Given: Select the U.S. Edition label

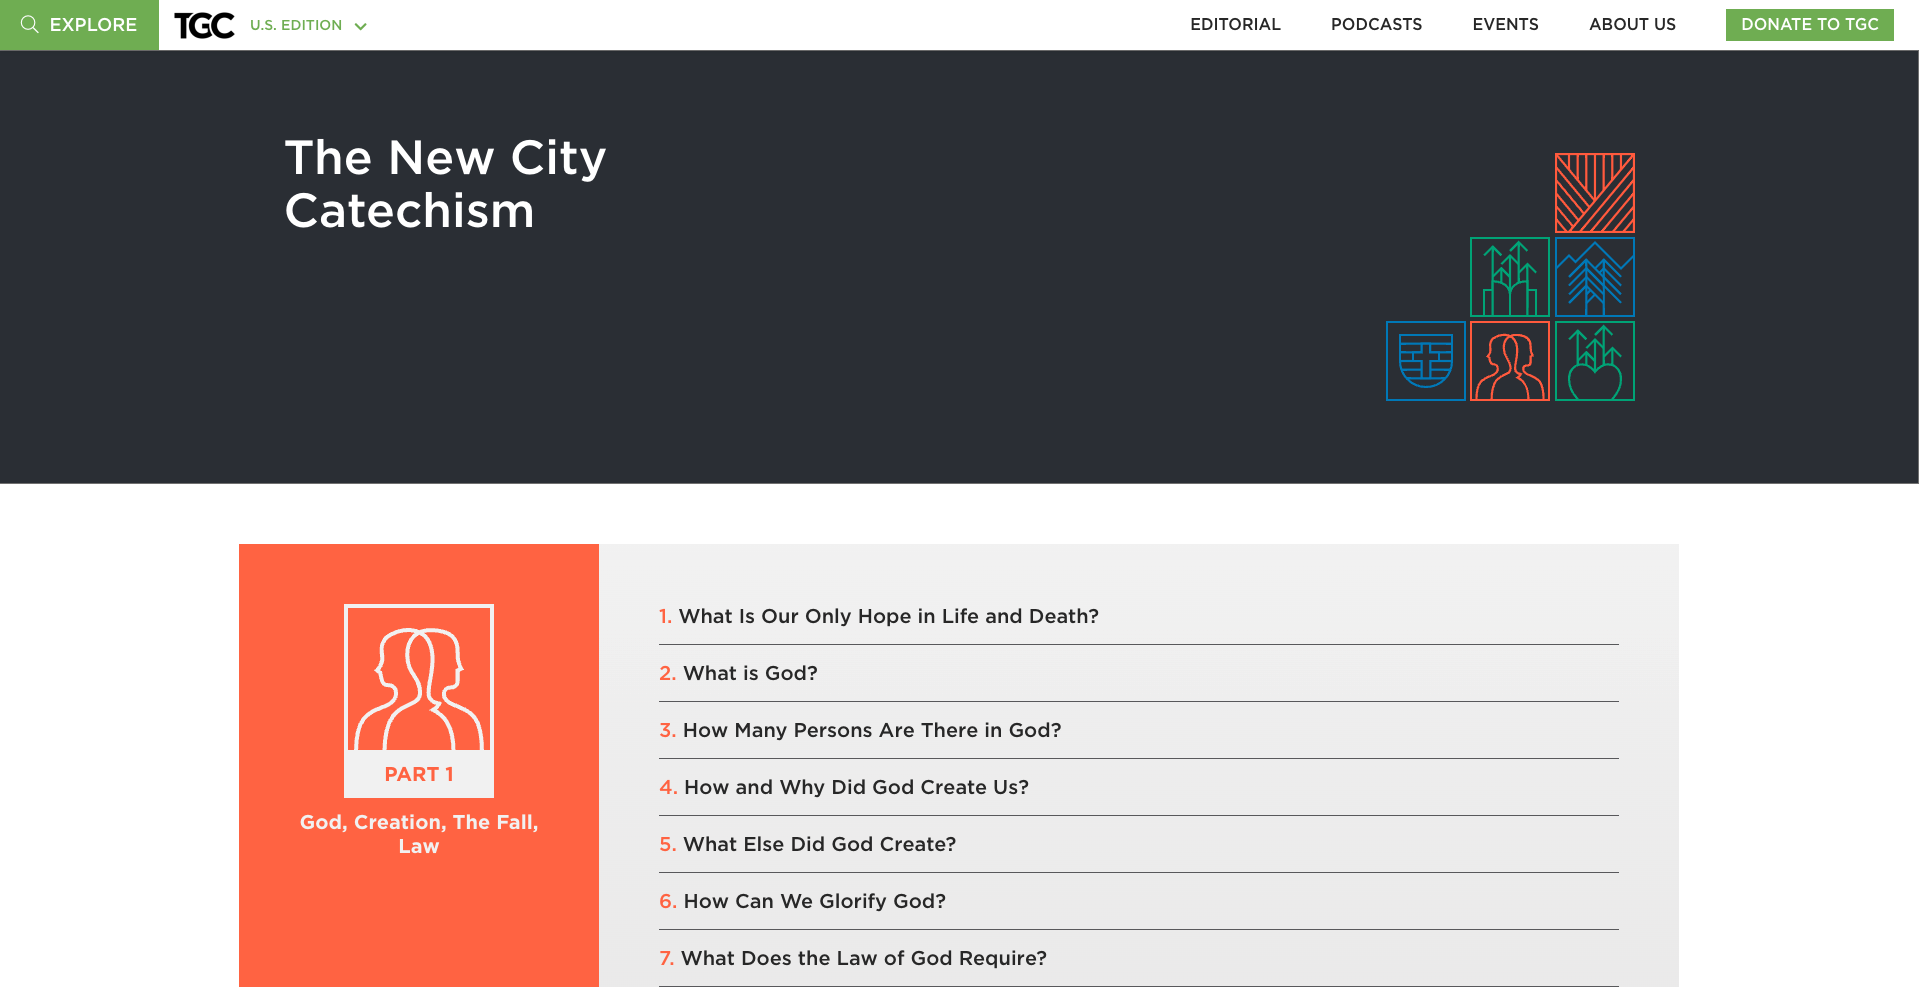Looking at the screenshot, I should 296,25.
